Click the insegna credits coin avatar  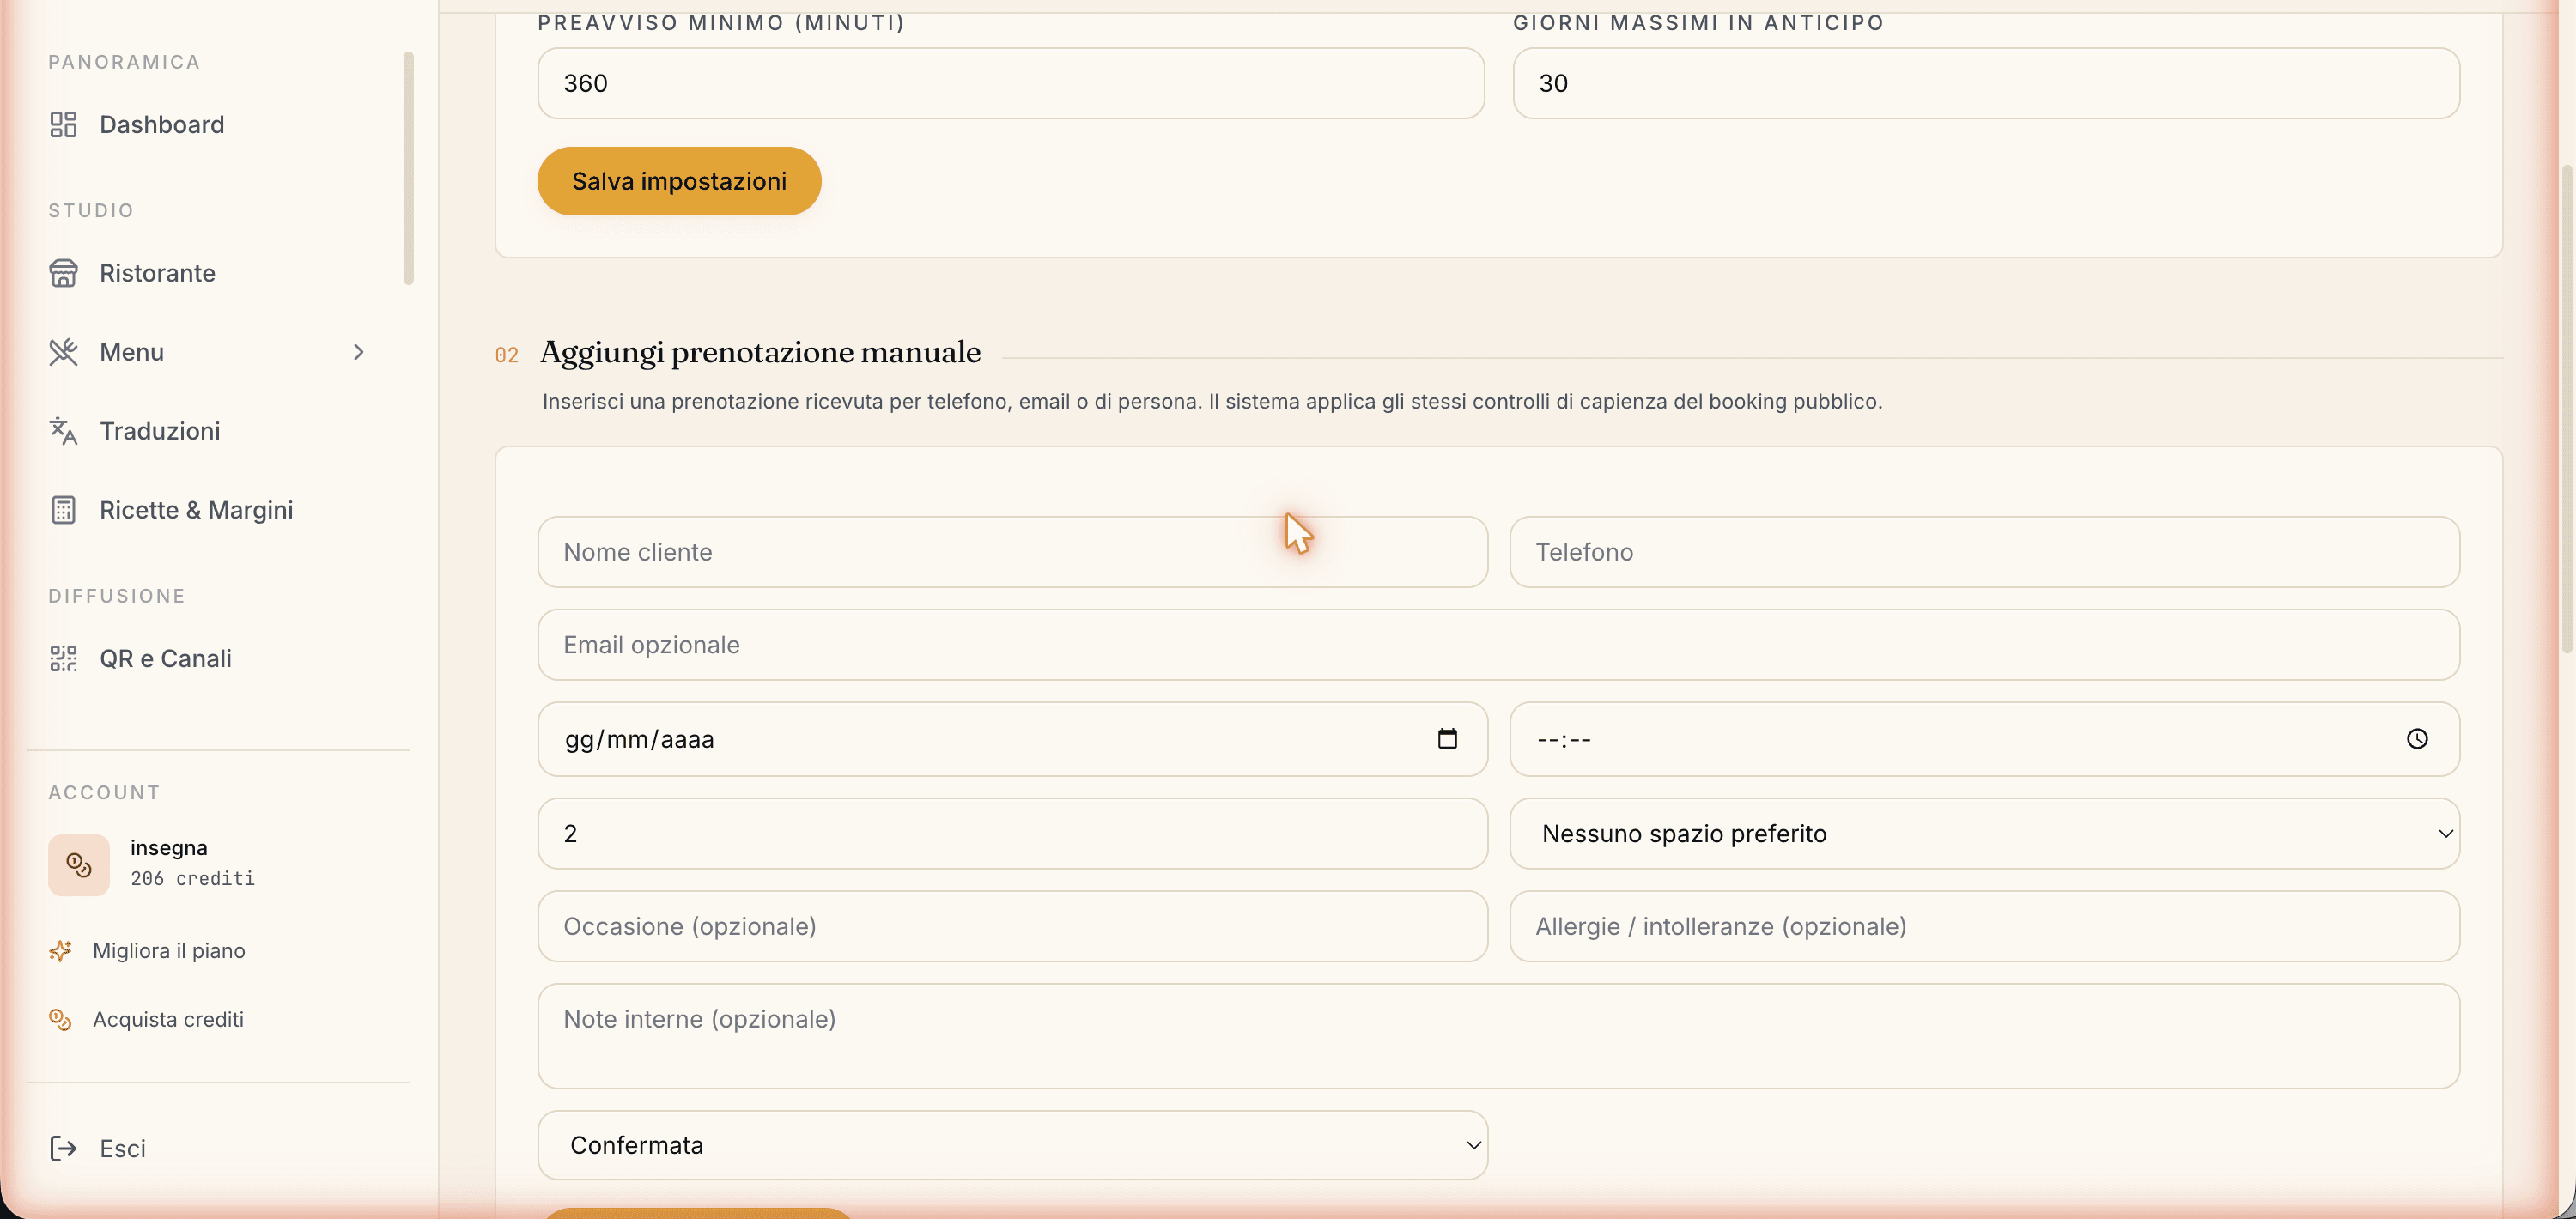click(79, 865)
